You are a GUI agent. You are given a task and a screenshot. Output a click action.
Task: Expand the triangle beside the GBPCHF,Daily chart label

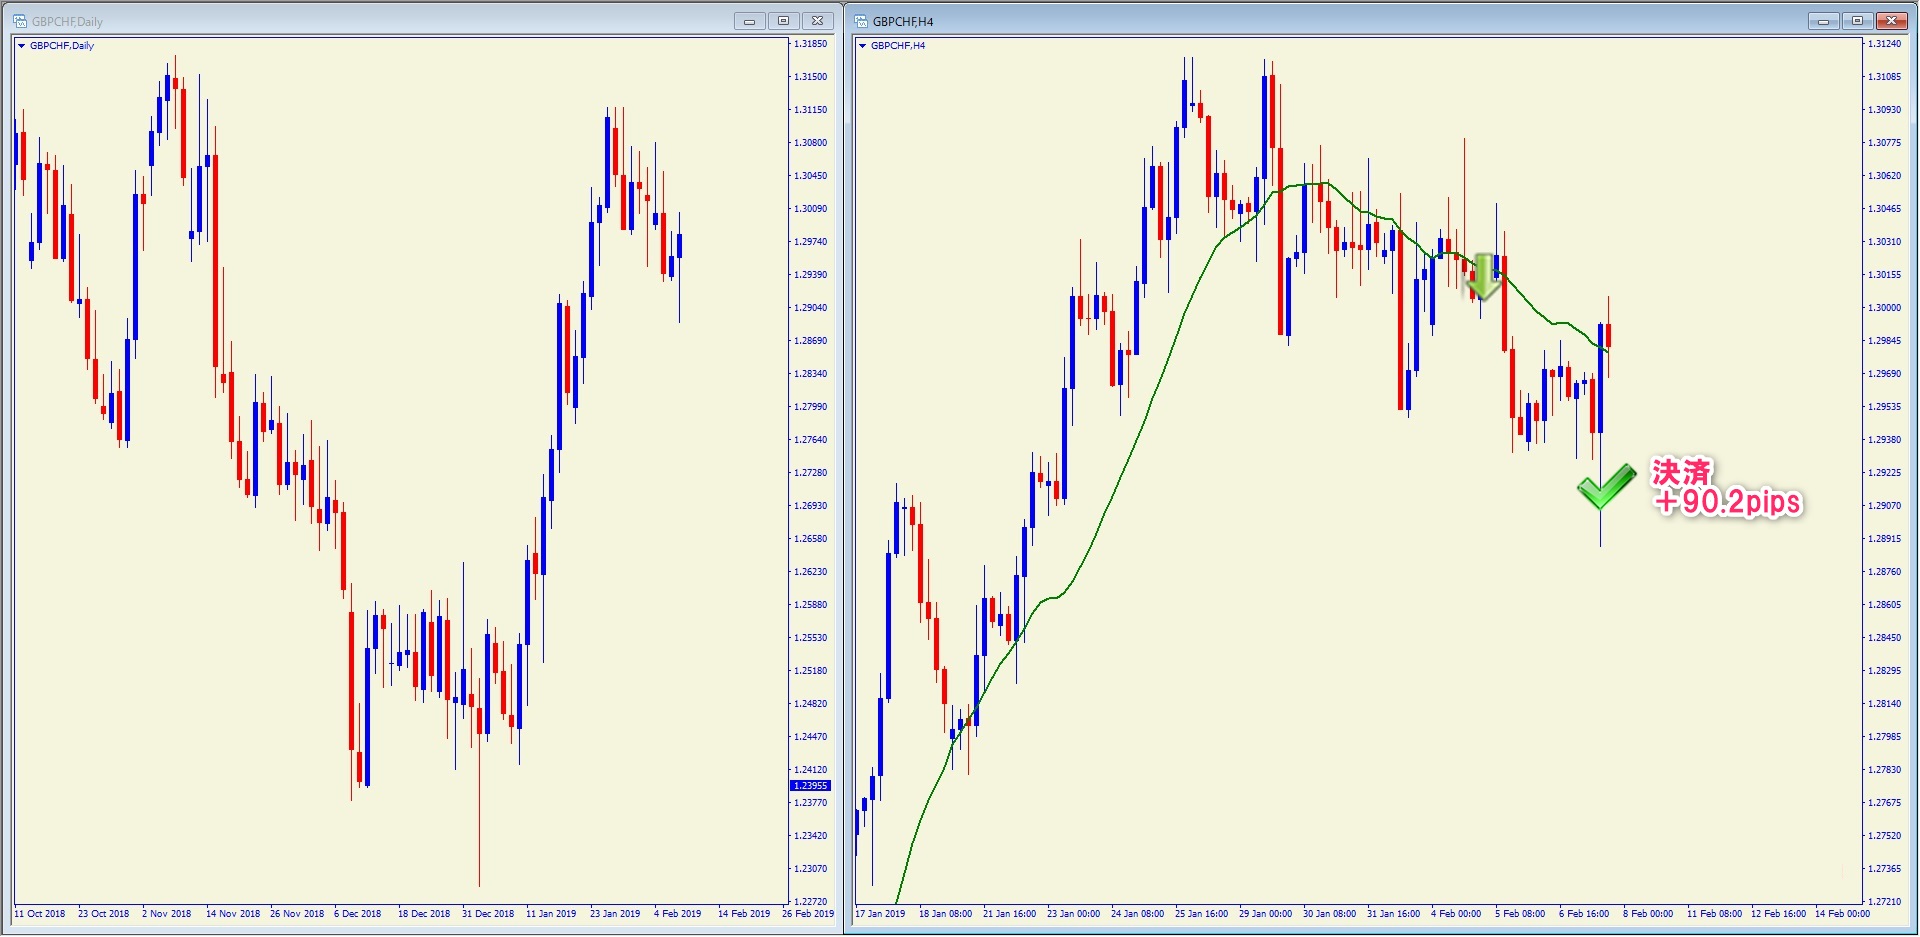pos(22,46)
